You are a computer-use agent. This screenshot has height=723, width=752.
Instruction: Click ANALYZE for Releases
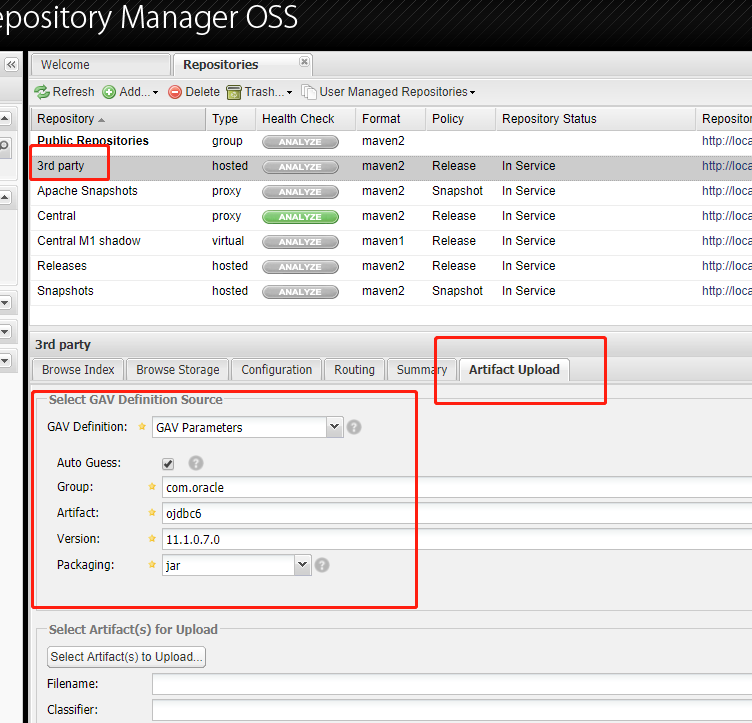(x=300, y=267)
